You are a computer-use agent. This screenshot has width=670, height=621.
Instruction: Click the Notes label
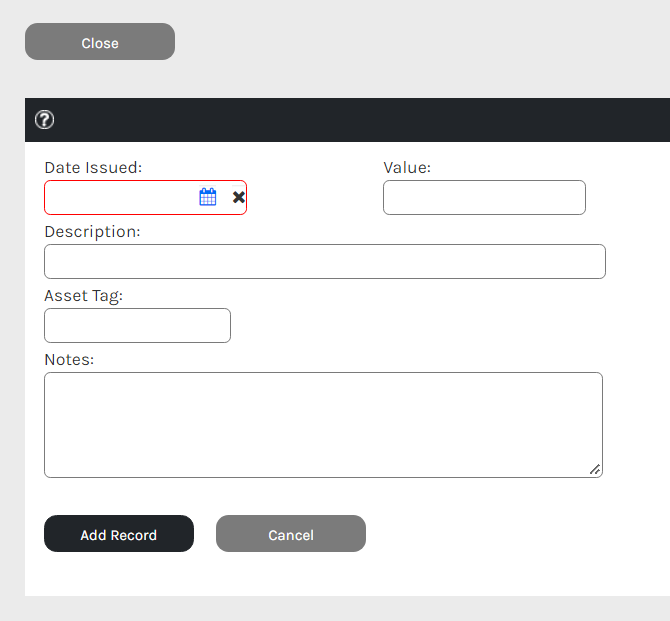click(69, 360)
